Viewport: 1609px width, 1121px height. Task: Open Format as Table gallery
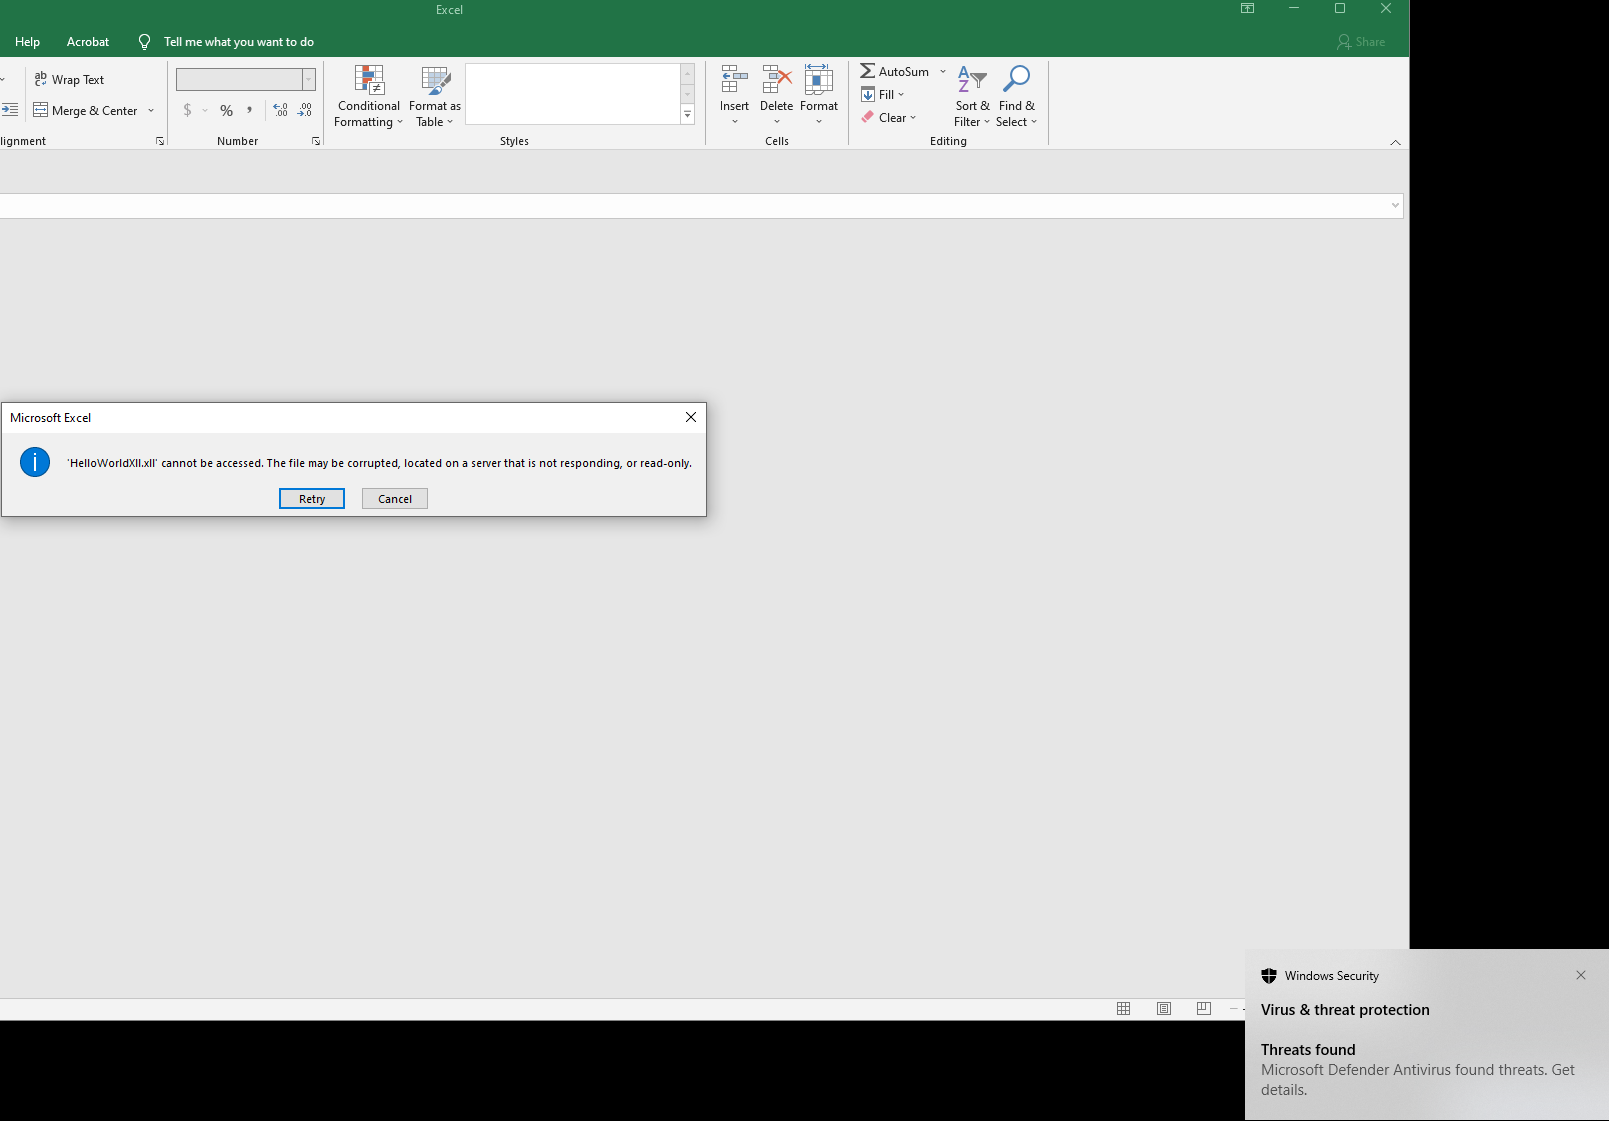pos(435,97)
